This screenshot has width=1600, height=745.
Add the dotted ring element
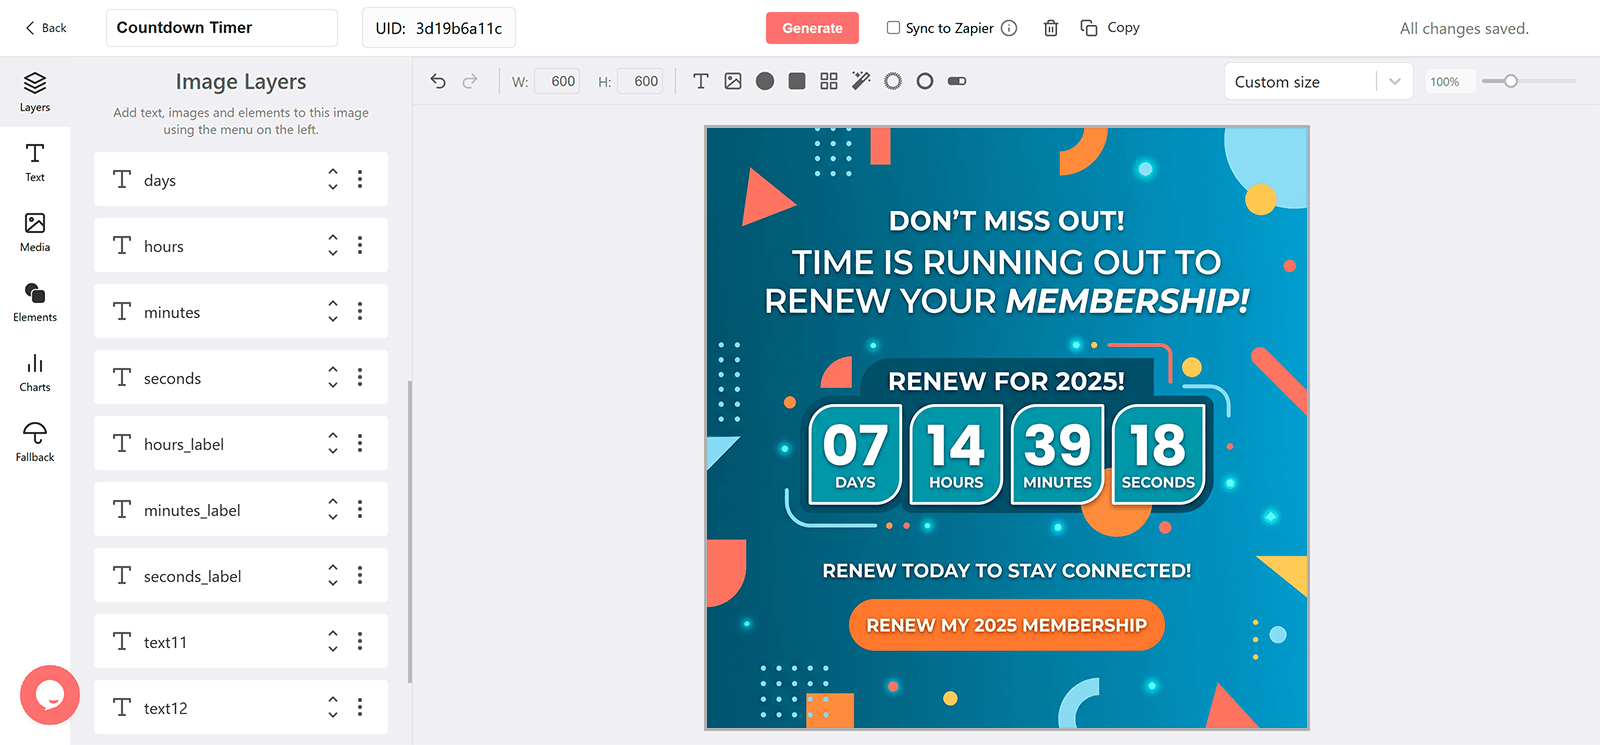(x=893, y=81)
